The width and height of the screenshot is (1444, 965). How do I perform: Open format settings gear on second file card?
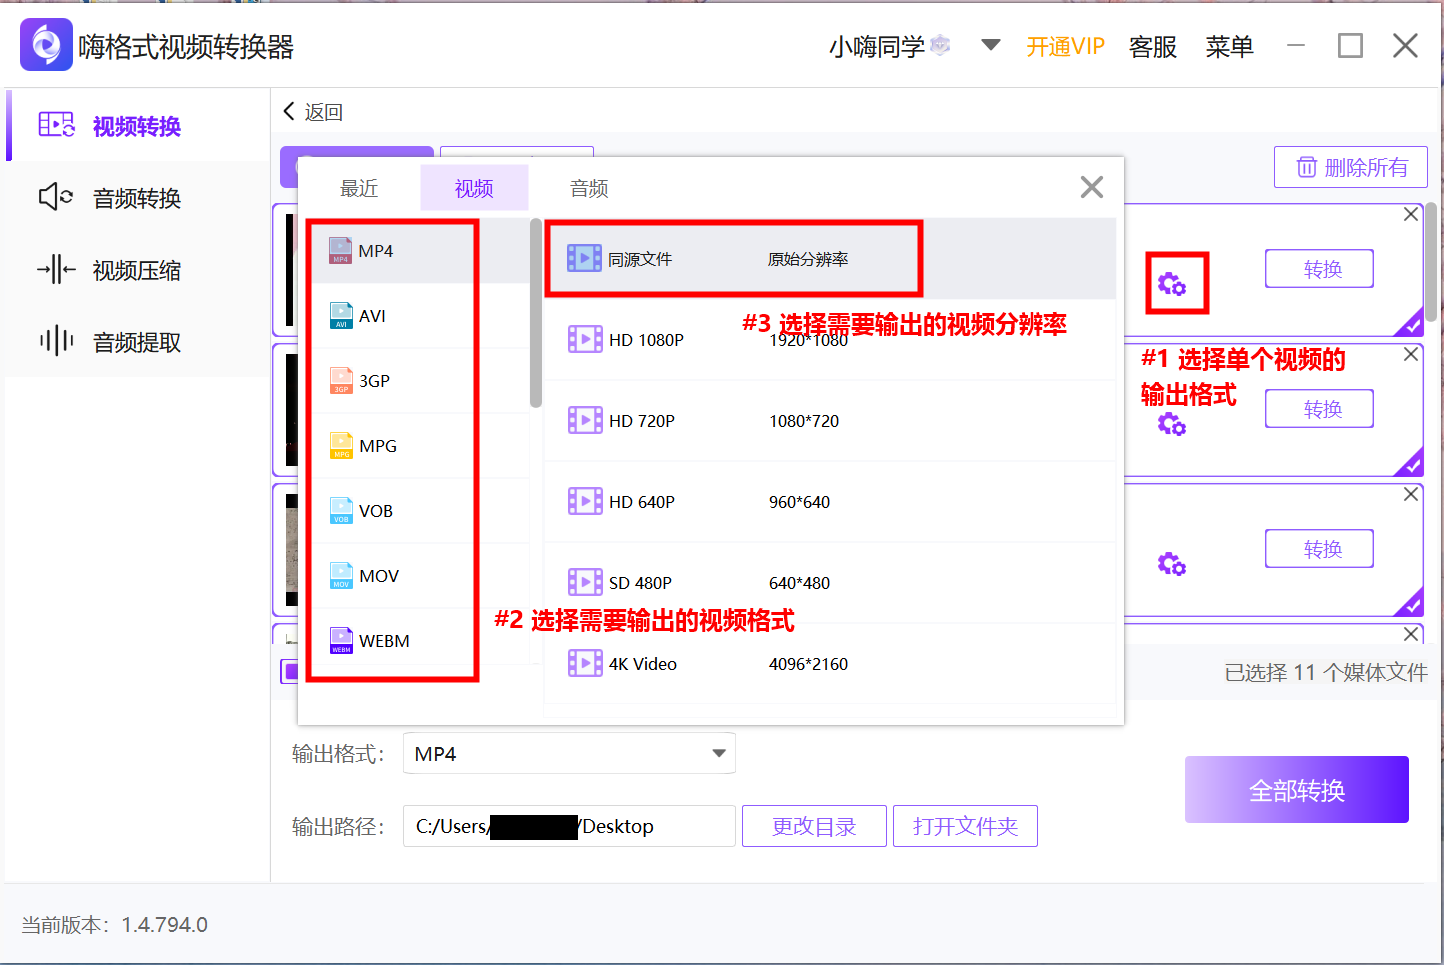1172,425
